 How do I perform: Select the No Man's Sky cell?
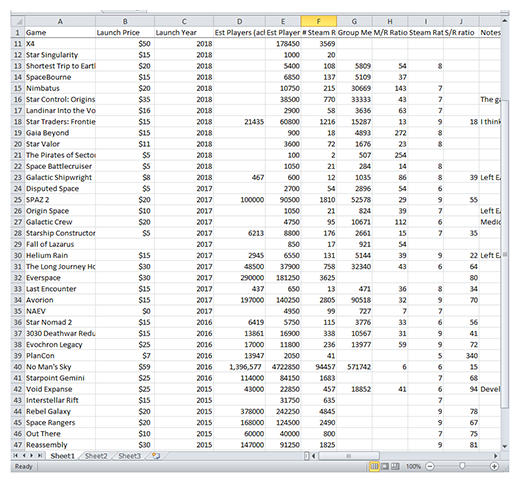coord(60,367)
